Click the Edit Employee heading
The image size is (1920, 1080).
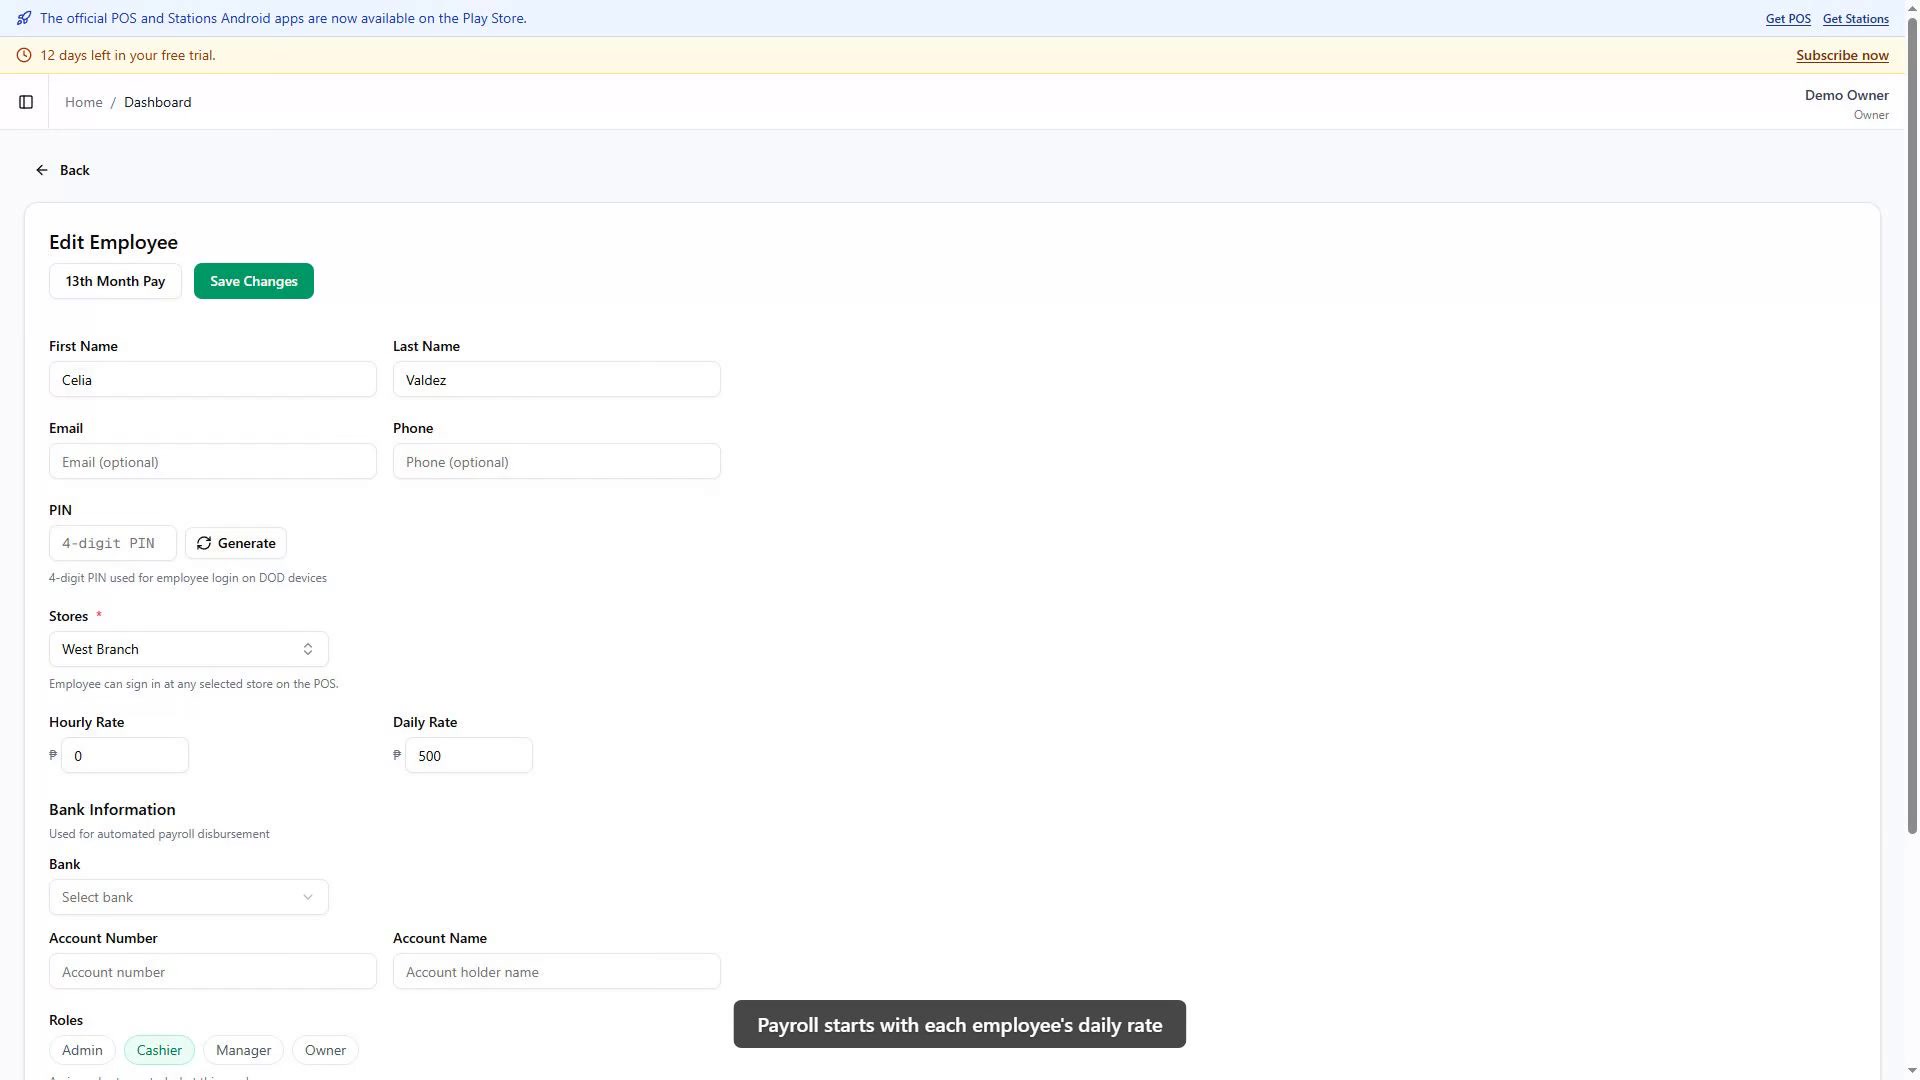click(113, 242)
